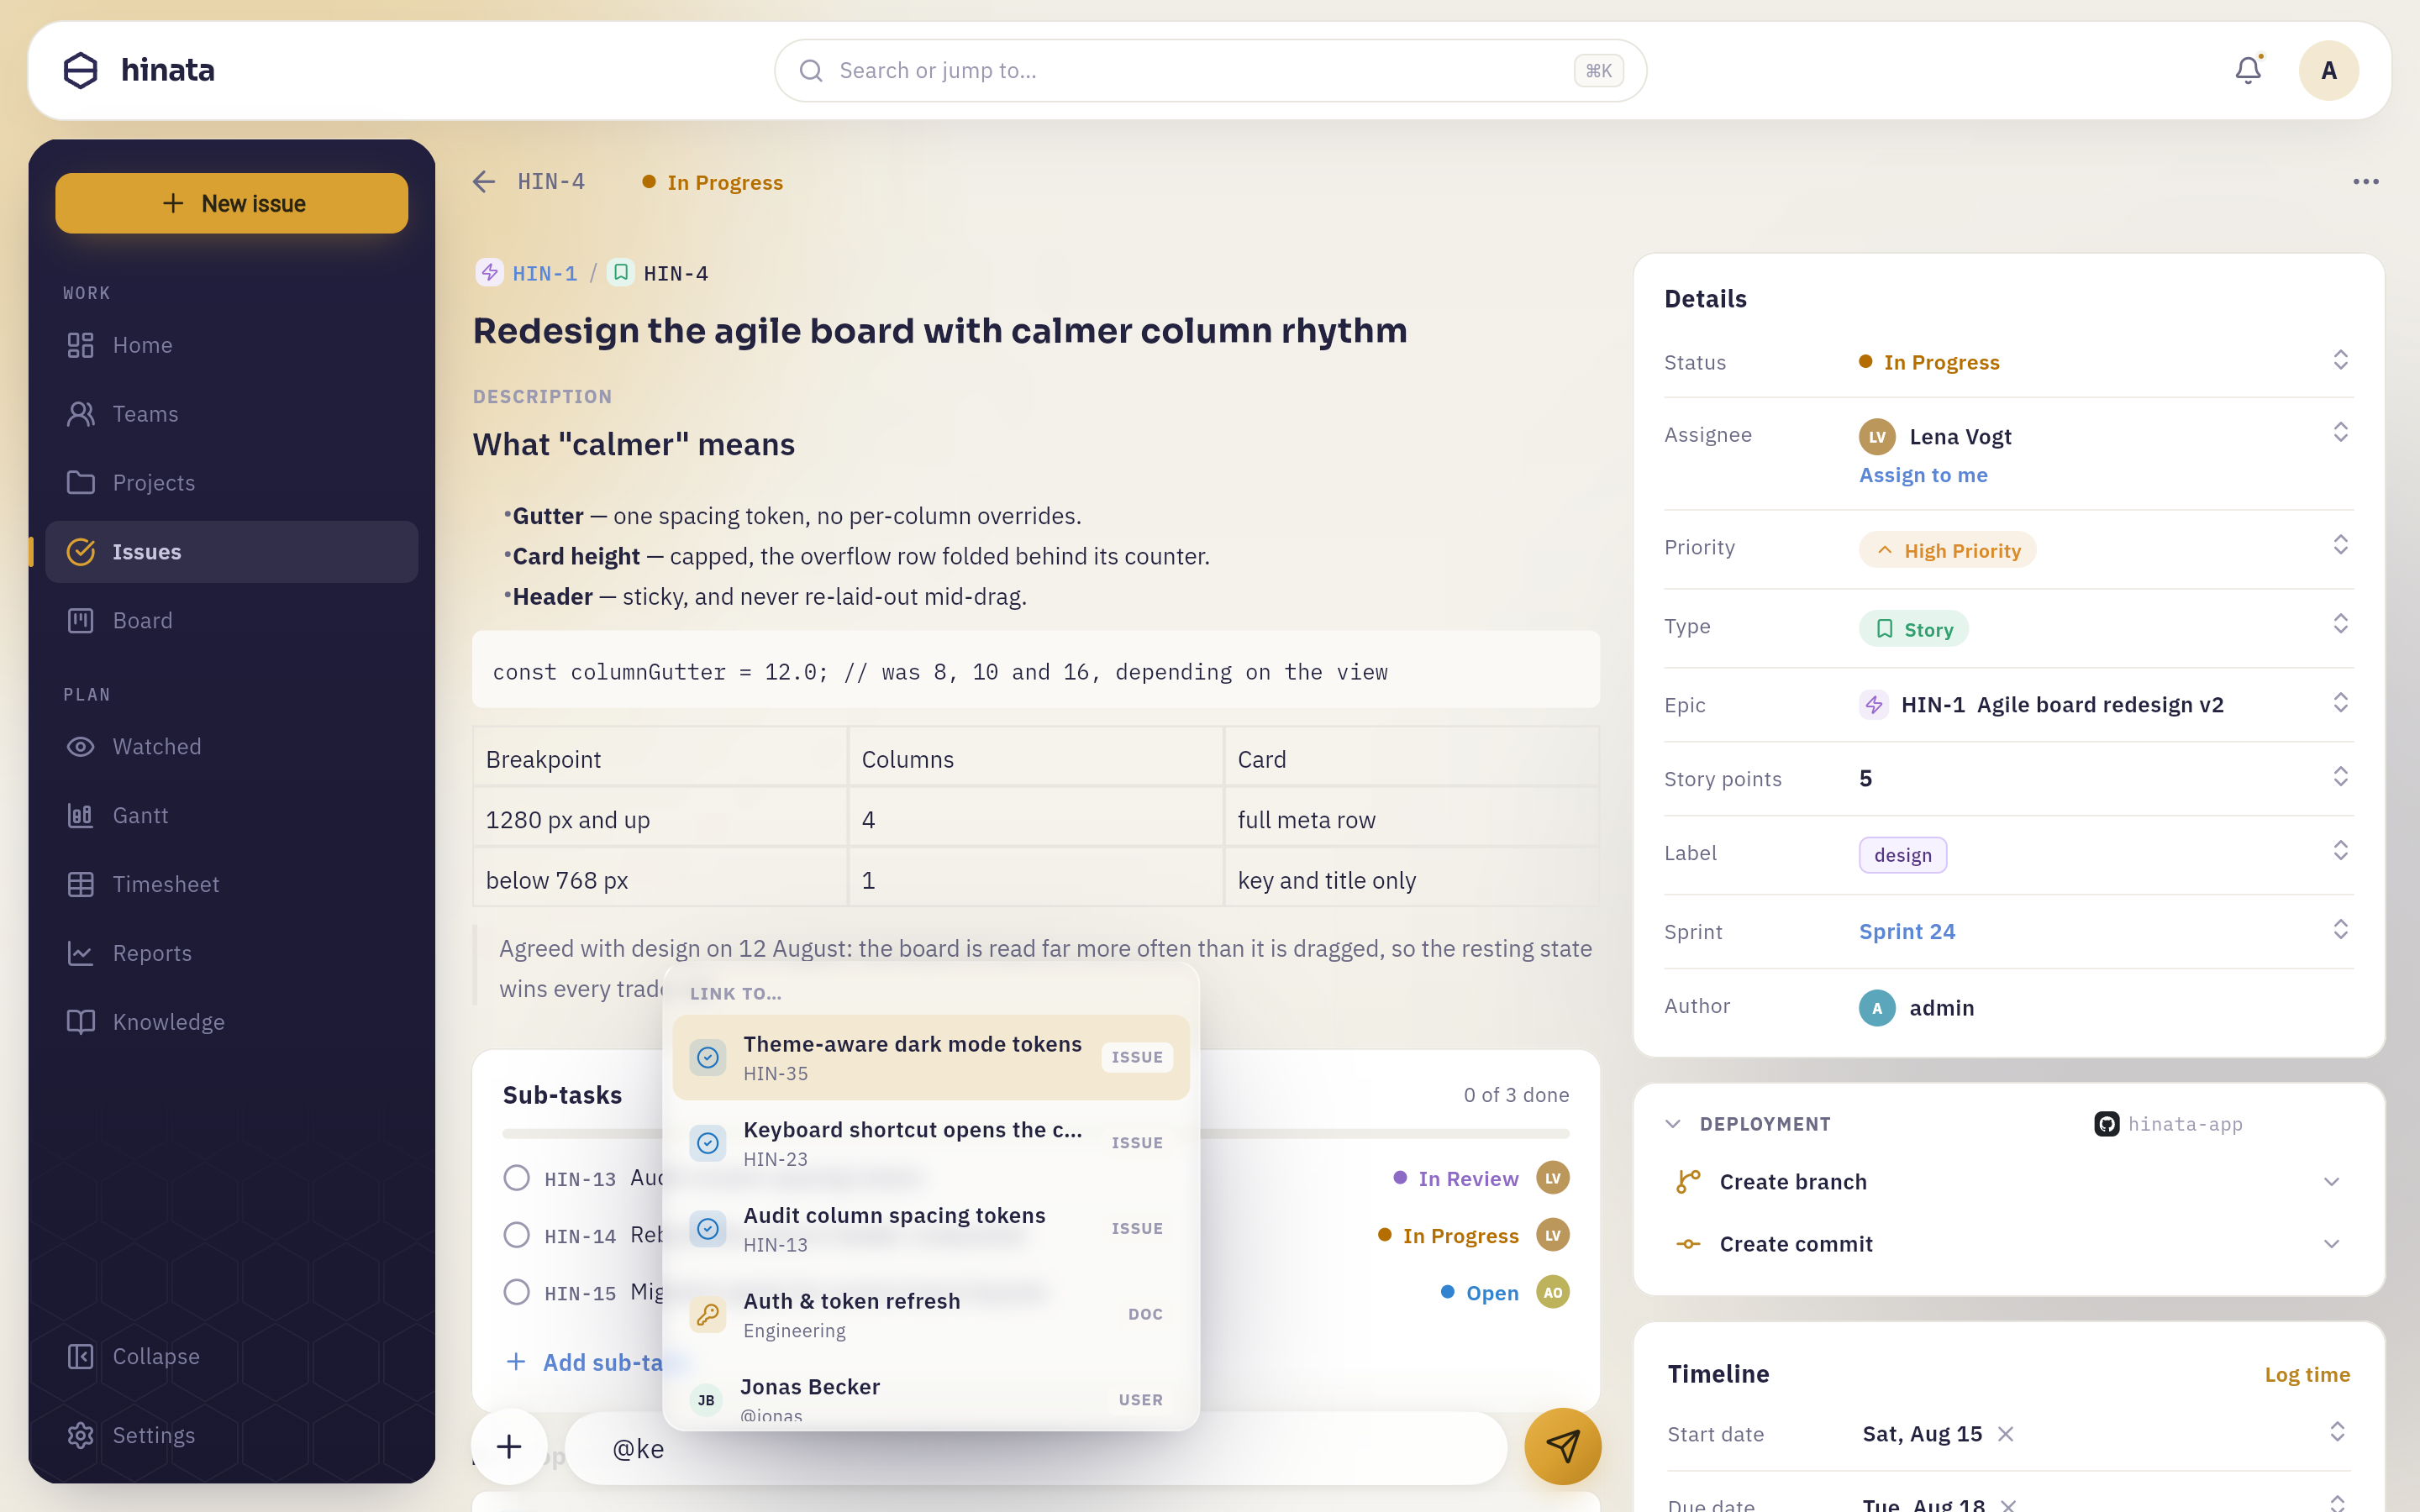The height and width of the screenshot is (1512, 2420).
Task: Click the GitHub icon next to hinata-app
Action: pyautogui.click(x=2106, y=1124)
